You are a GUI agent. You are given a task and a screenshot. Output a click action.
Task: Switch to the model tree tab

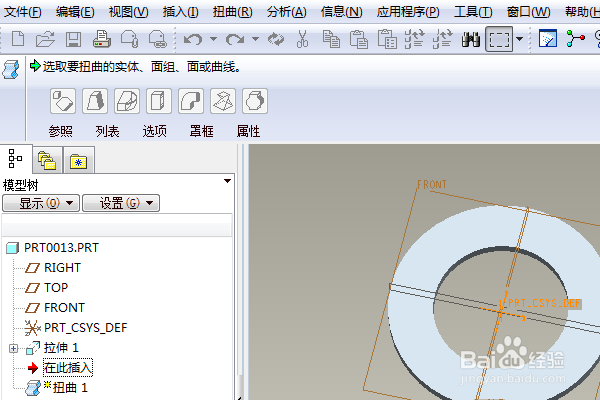point(16,158)
